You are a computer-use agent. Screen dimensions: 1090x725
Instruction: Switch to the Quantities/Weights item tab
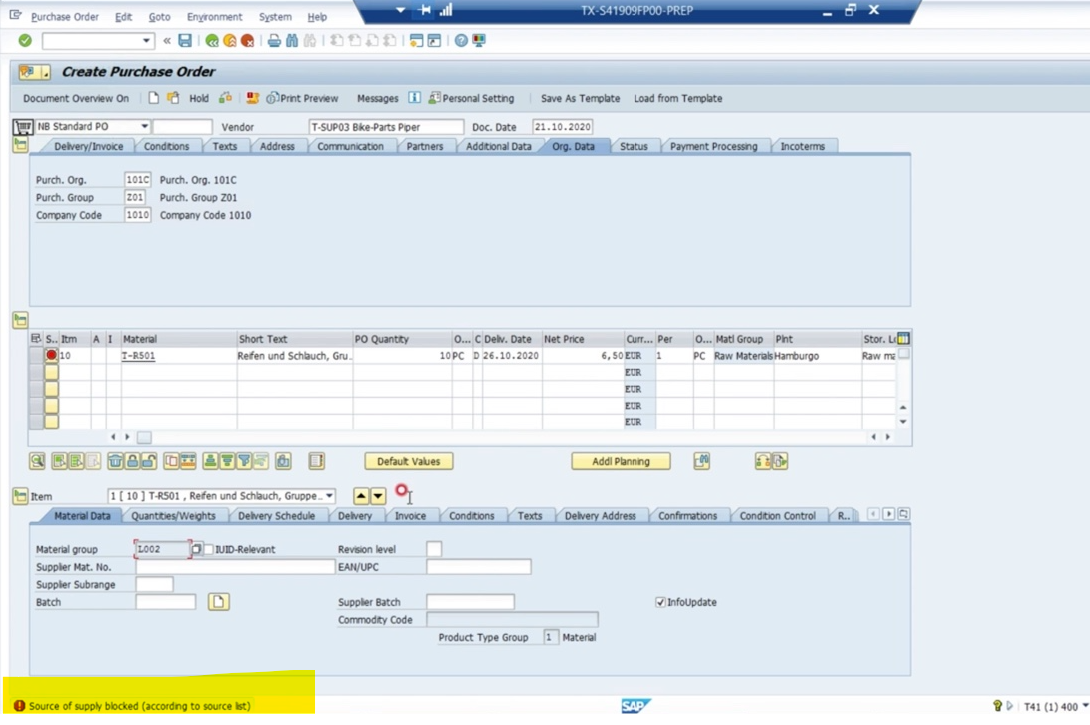point(173,516)
